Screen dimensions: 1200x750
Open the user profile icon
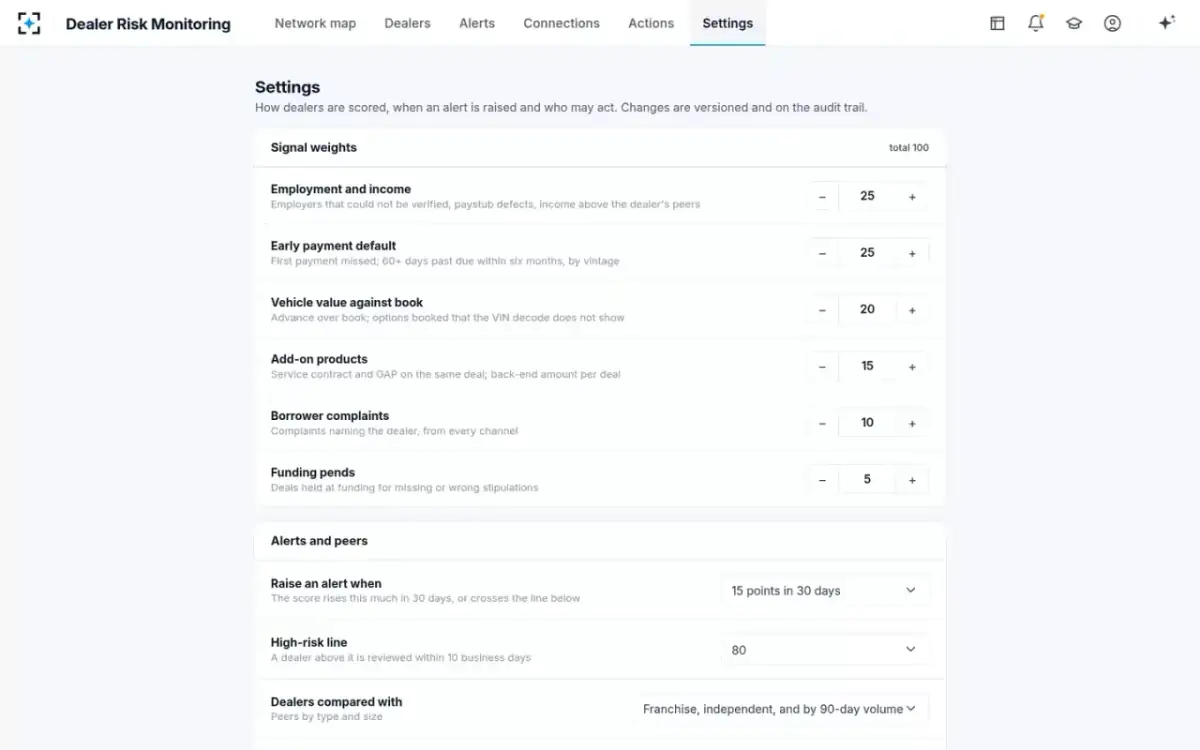(x=1112, y=23)
